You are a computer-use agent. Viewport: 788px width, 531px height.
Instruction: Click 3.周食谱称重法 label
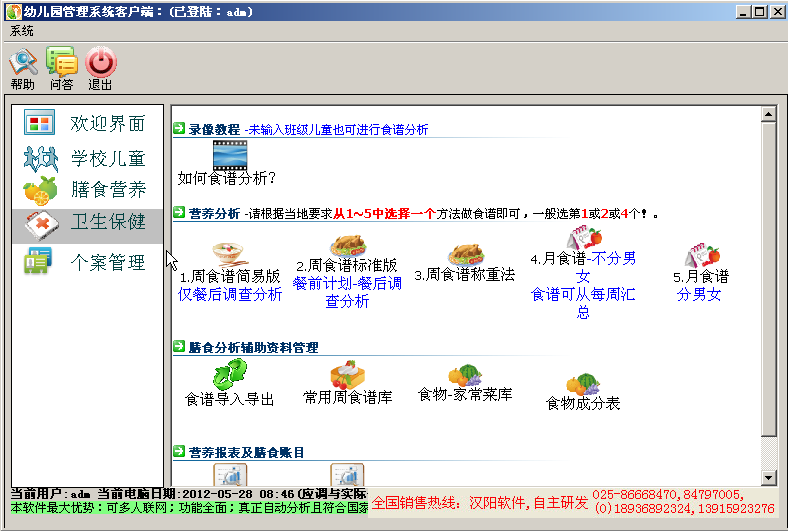[x=464, y=275]
